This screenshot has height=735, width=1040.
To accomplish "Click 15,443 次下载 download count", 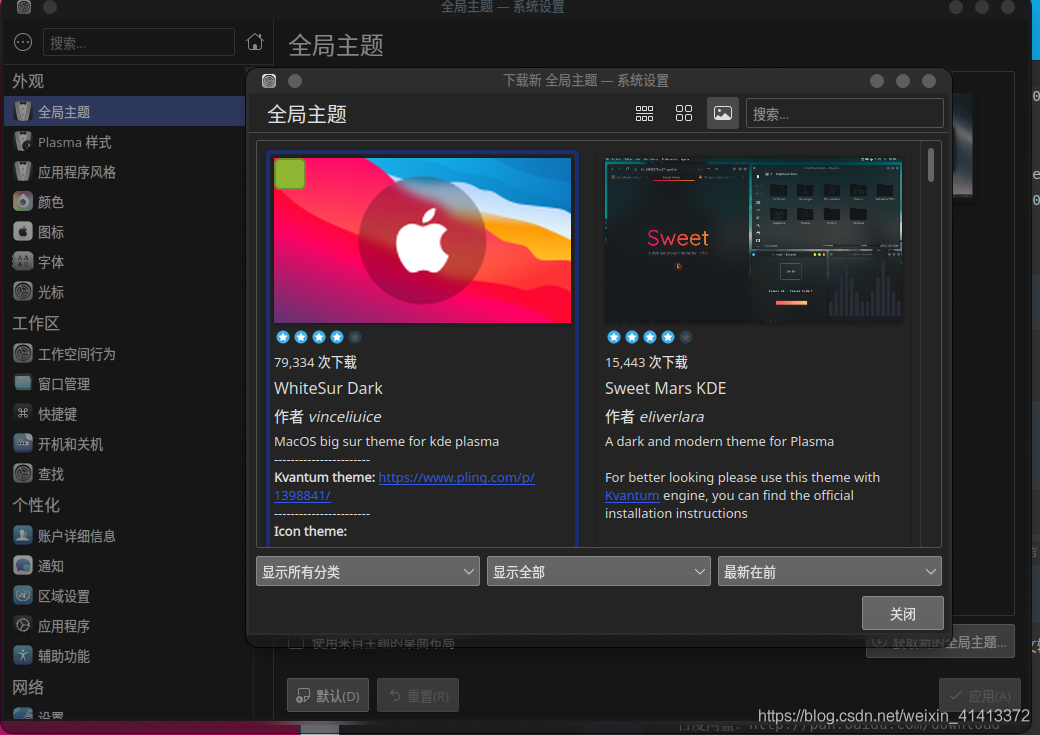I will click(x=647, y=362).
